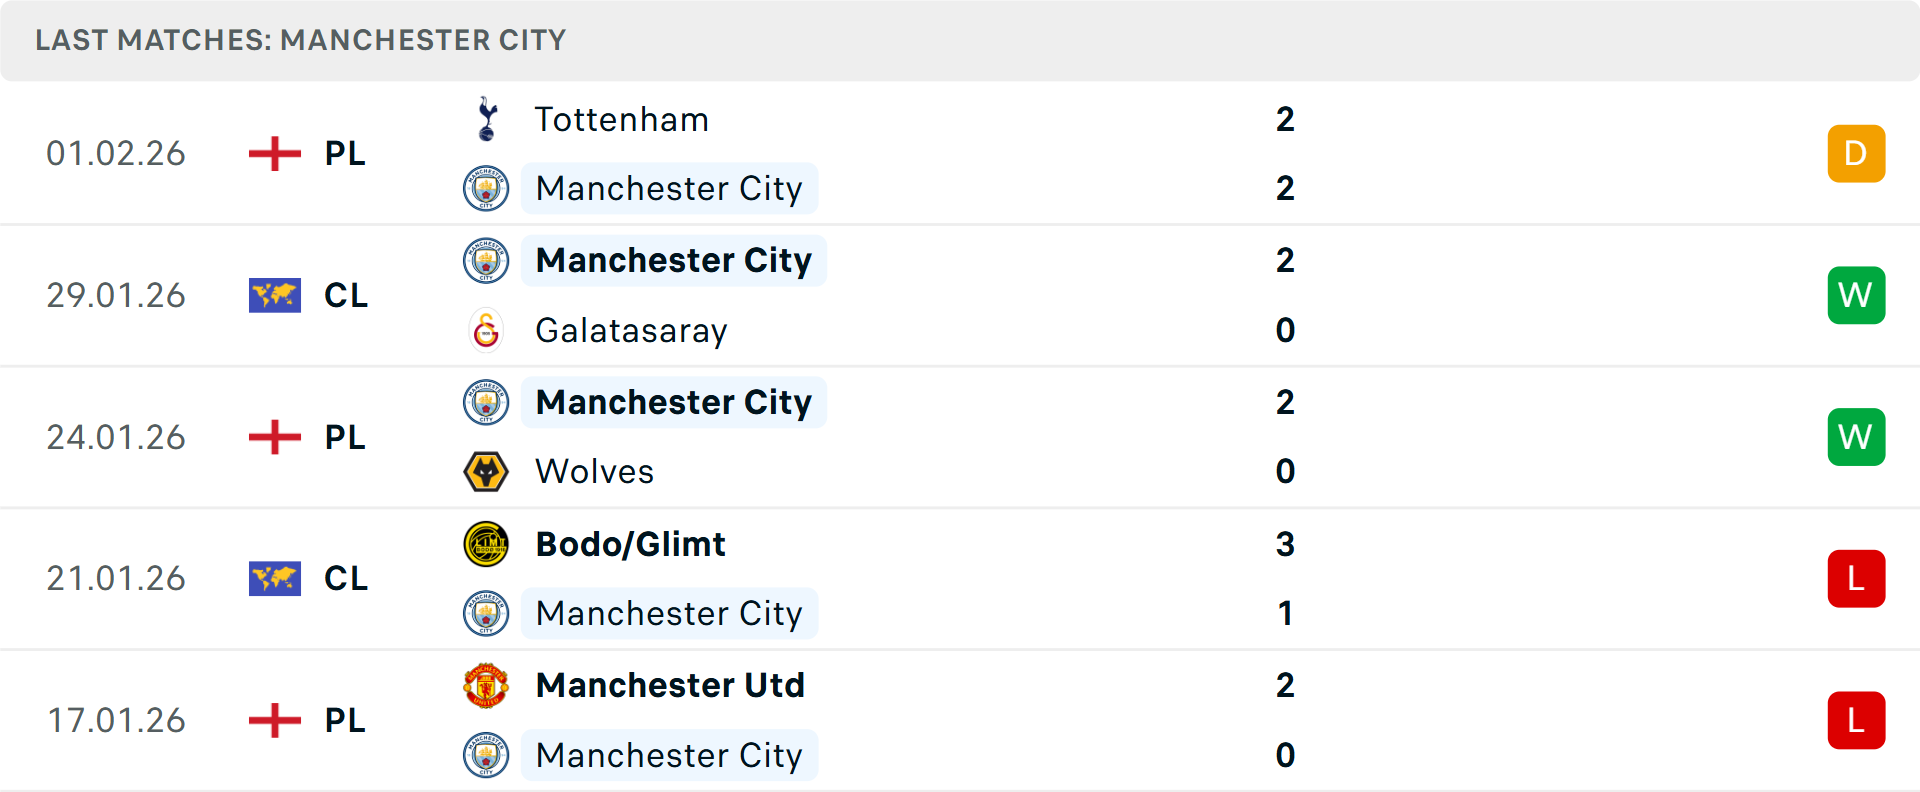
Task: Open the Tottenham team link
Action: 621,119
